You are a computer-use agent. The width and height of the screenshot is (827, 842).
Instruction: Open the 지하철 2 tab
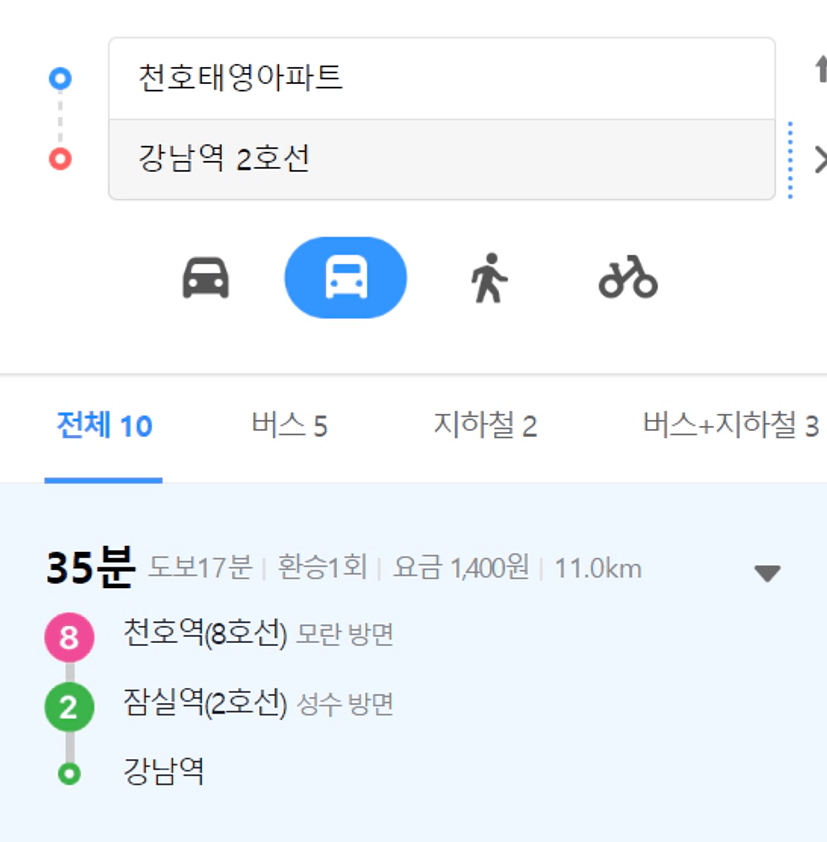tap(485, 425)
